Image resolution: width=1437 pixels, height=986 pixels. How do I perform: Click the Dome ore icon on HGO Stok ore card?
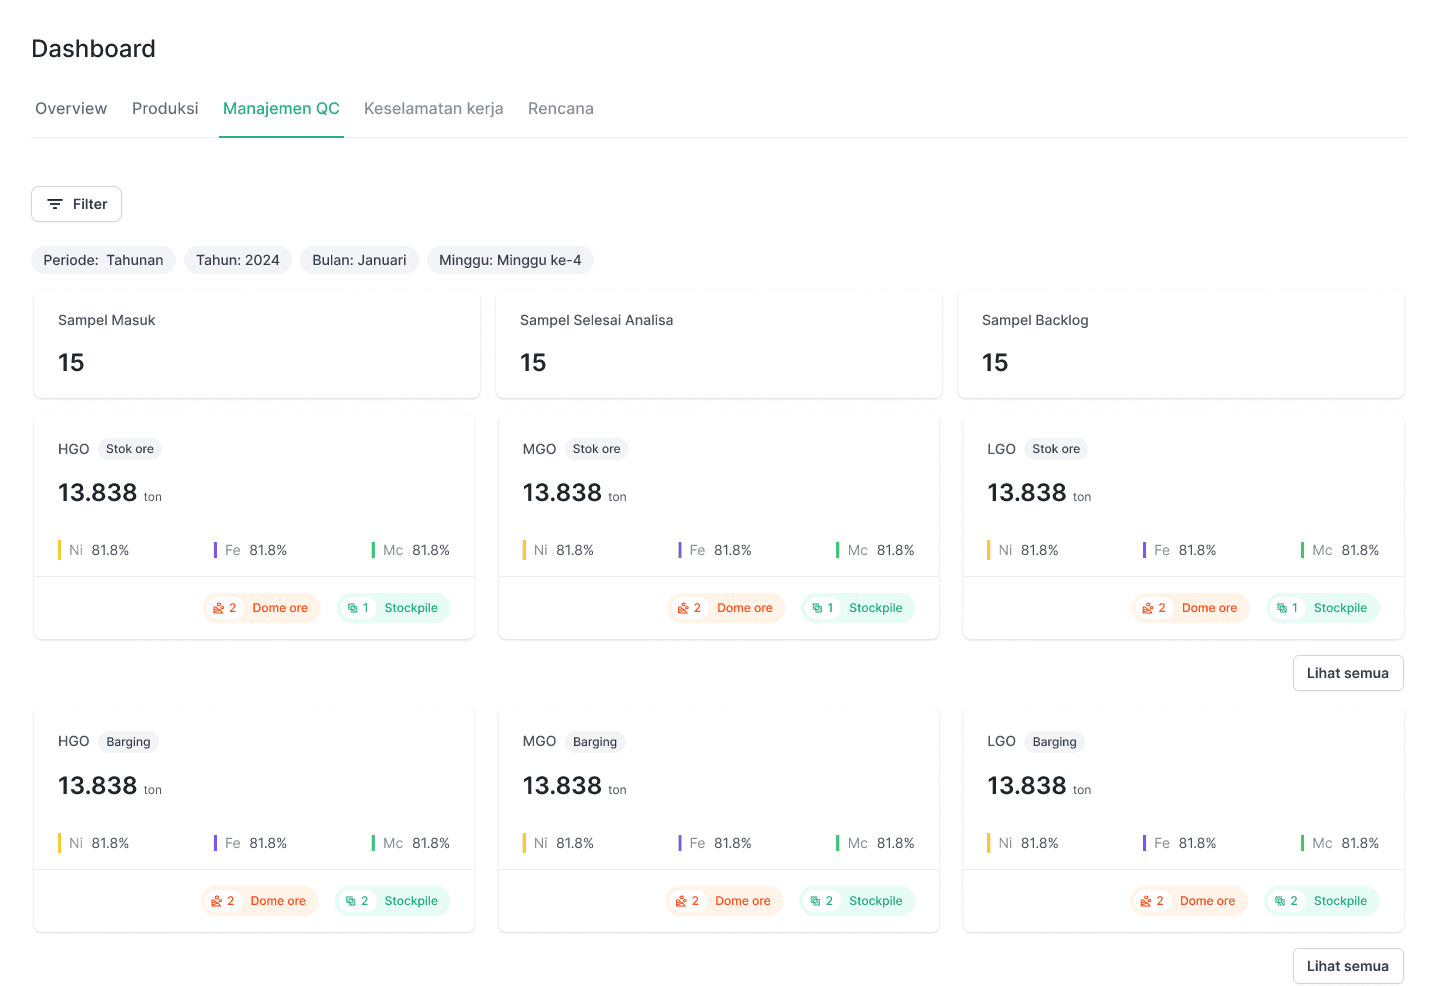(x=221, y=607)
